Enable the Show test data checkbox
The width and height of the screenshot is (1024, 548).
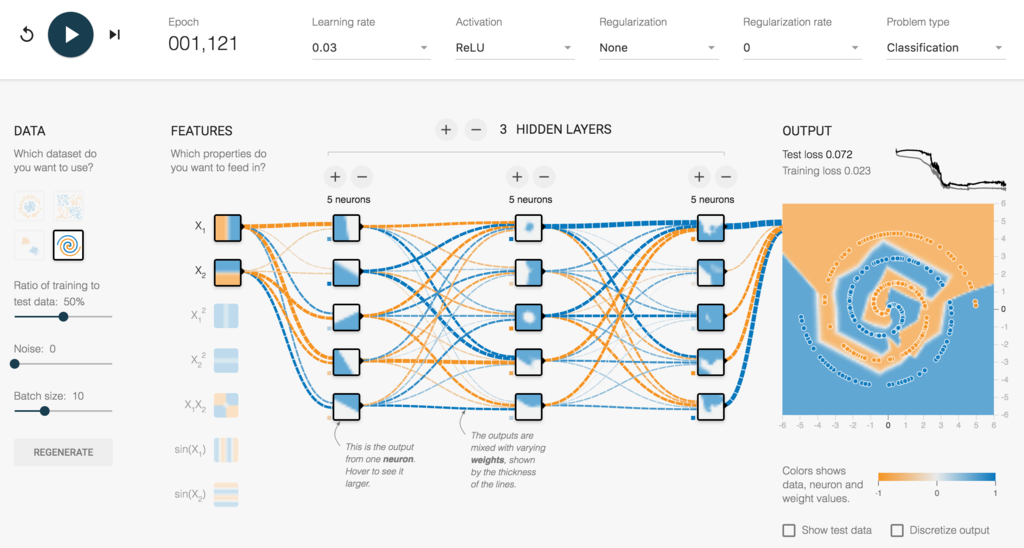[x=789, y=530]
